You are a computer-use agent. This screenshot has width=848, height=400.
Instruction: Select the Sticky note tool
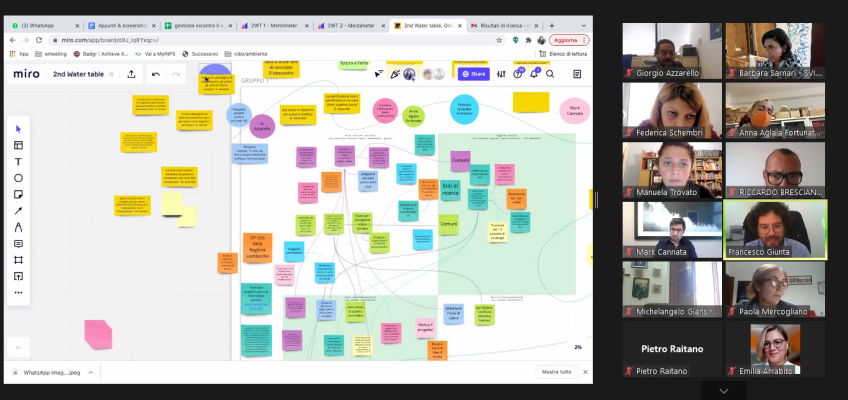[18, 195]
